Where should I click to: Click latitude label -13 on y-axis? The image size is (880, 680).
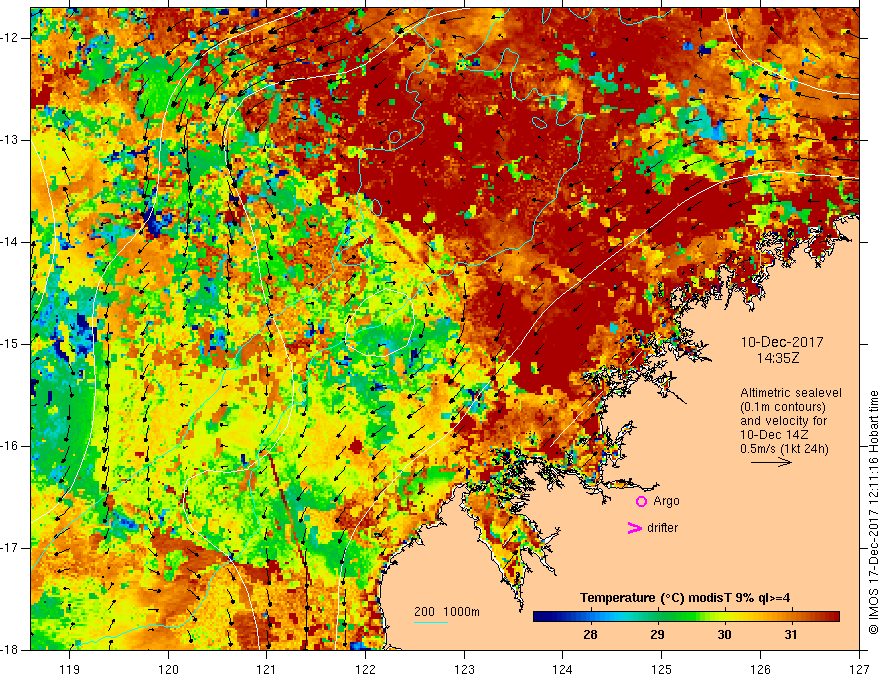[9, 140]
